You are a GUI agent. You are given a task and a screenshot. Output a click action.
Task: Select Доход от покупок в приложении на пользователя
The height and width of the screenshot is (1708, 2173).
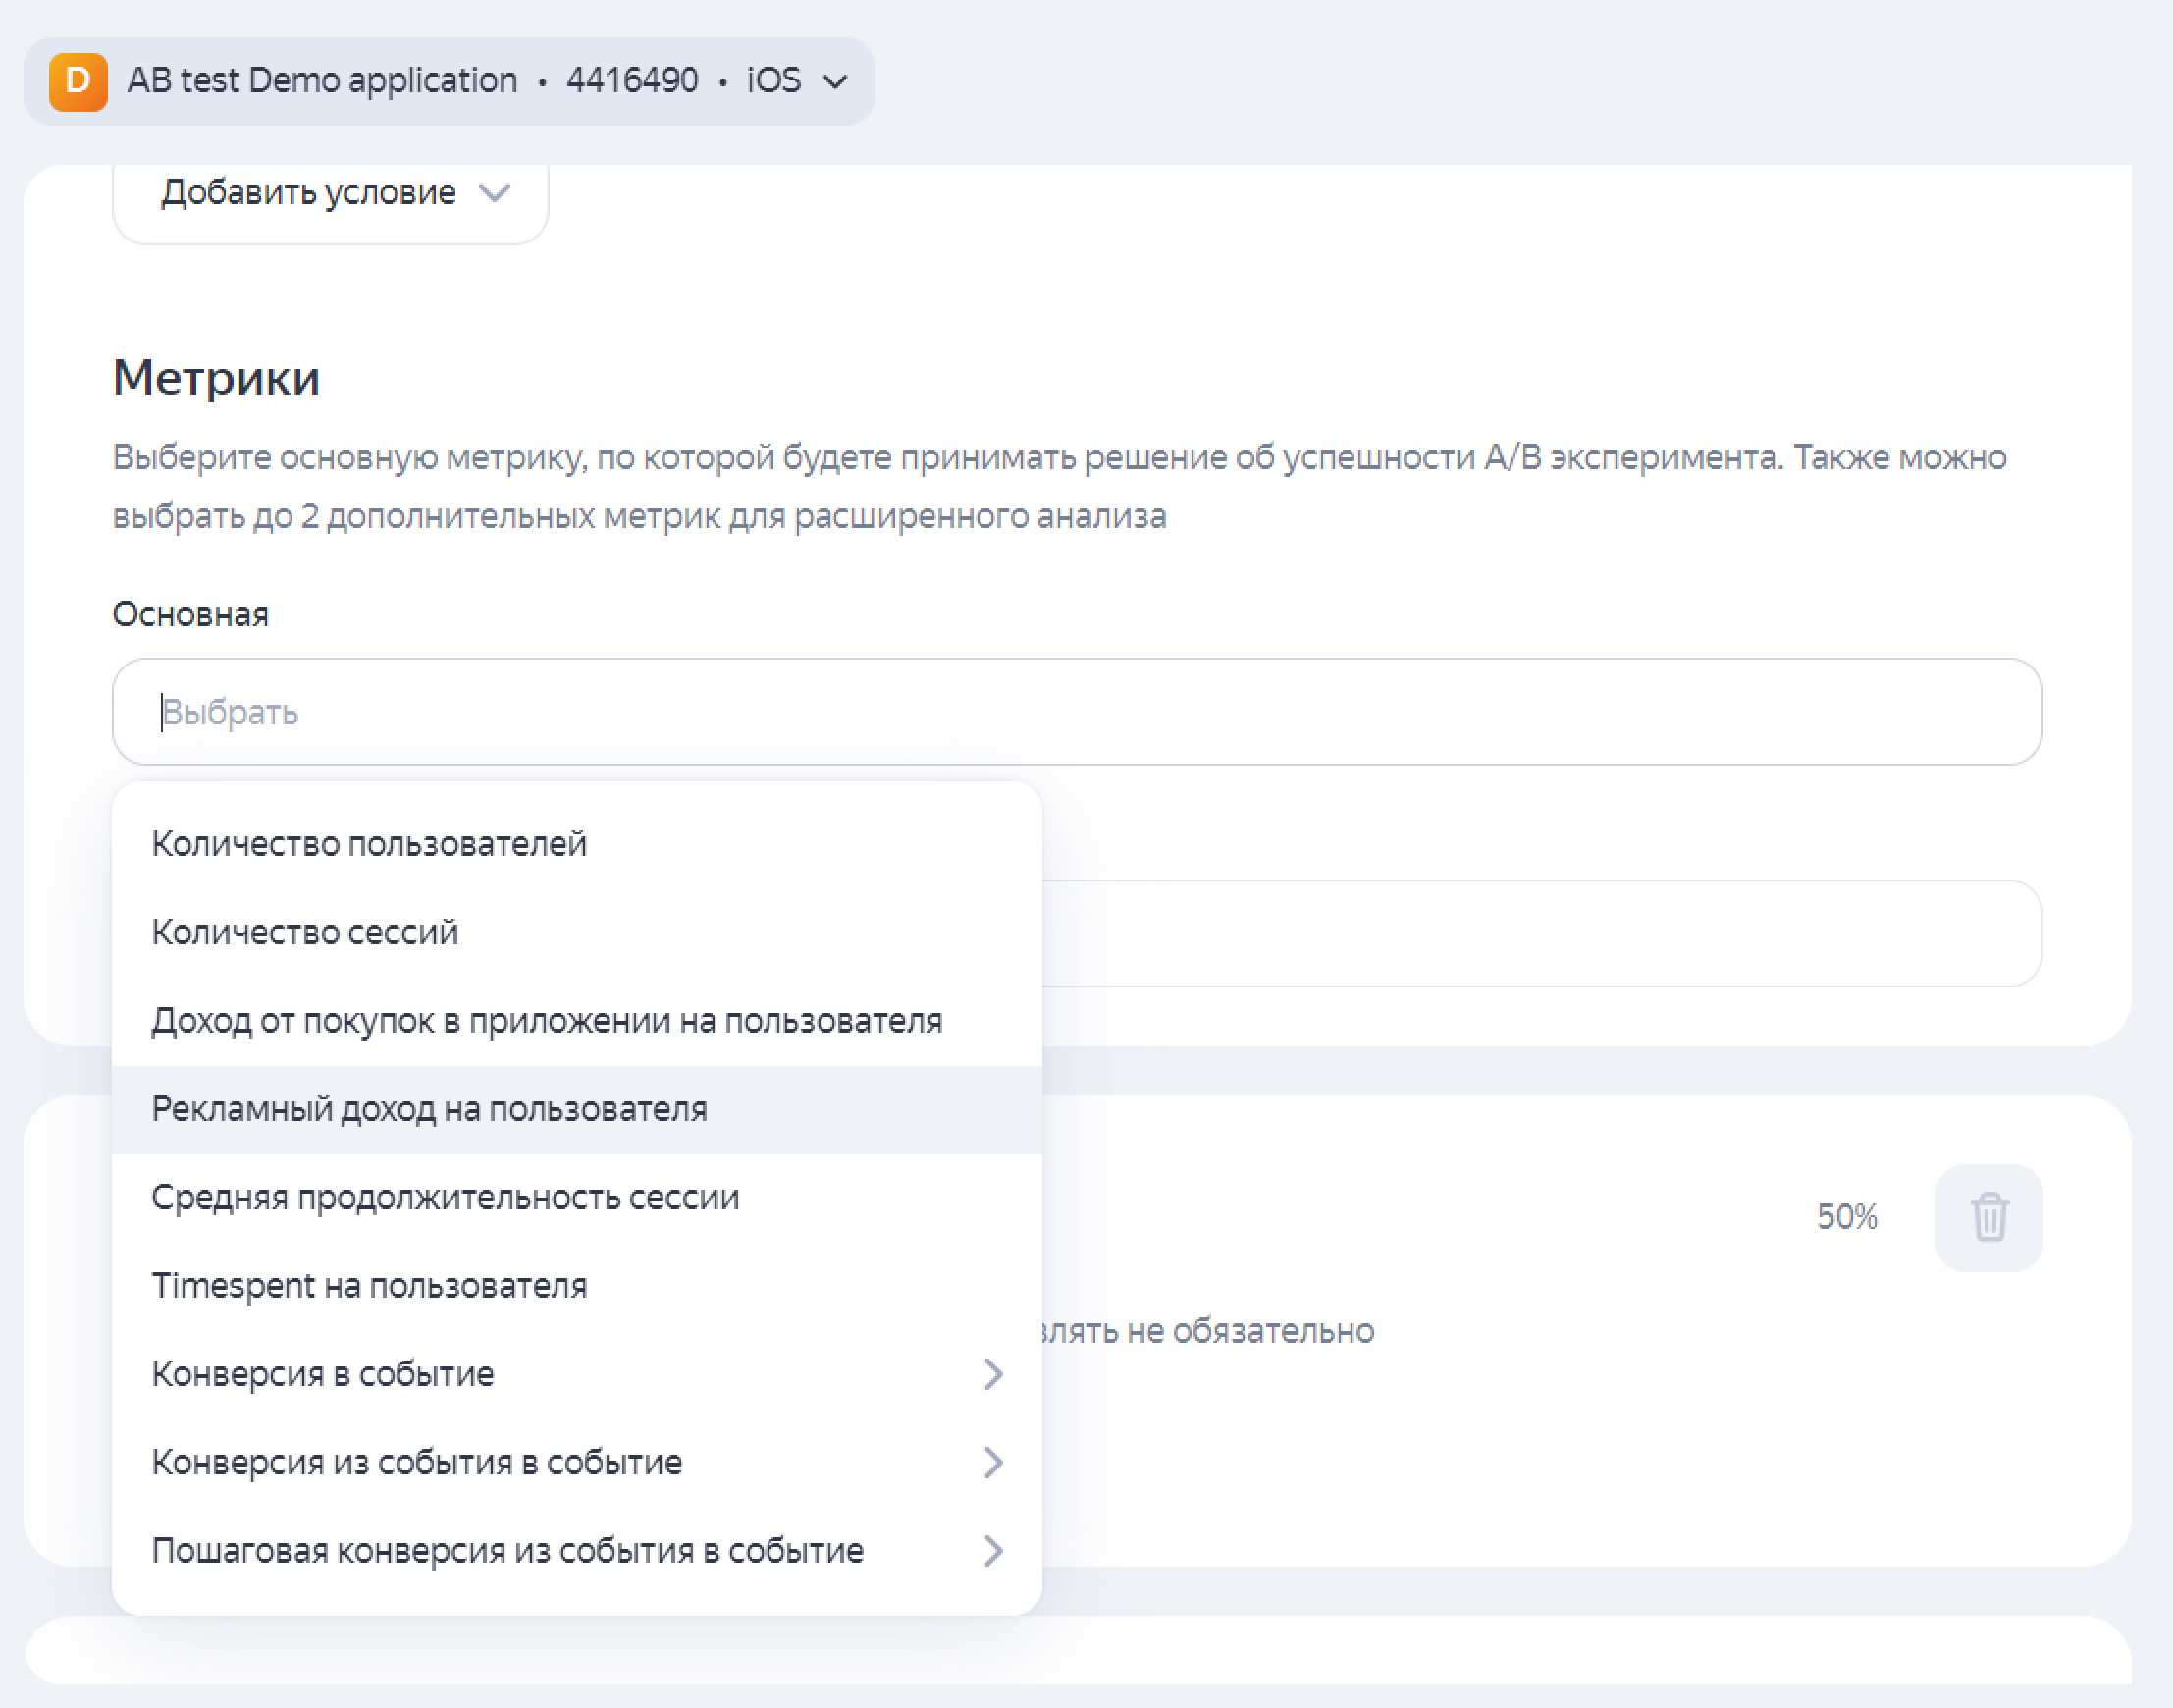click(546, 1021)
